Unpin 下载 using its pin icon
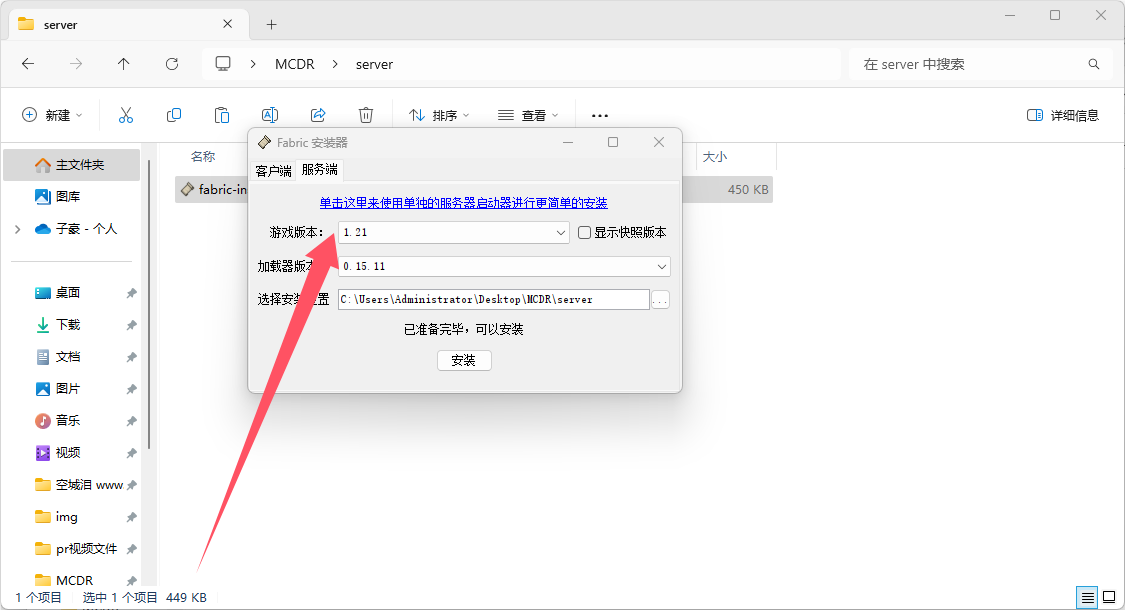 click(131, 325)
